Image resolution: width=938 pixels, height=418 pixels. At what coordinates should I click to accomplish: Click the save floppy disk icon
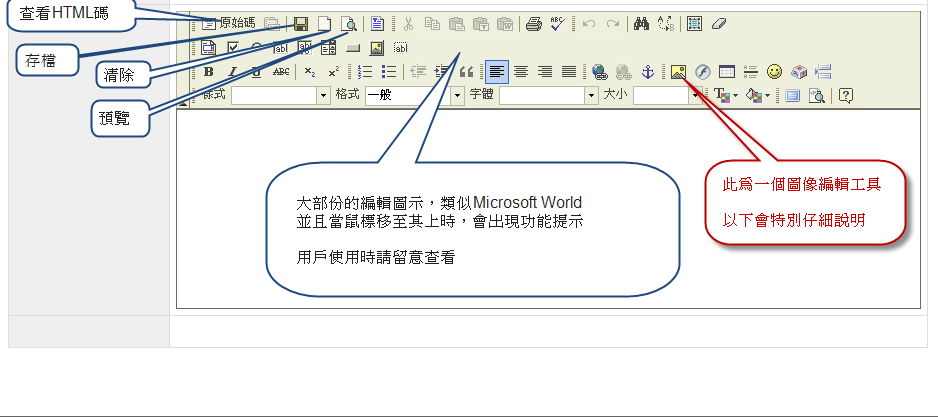(301, 22)
